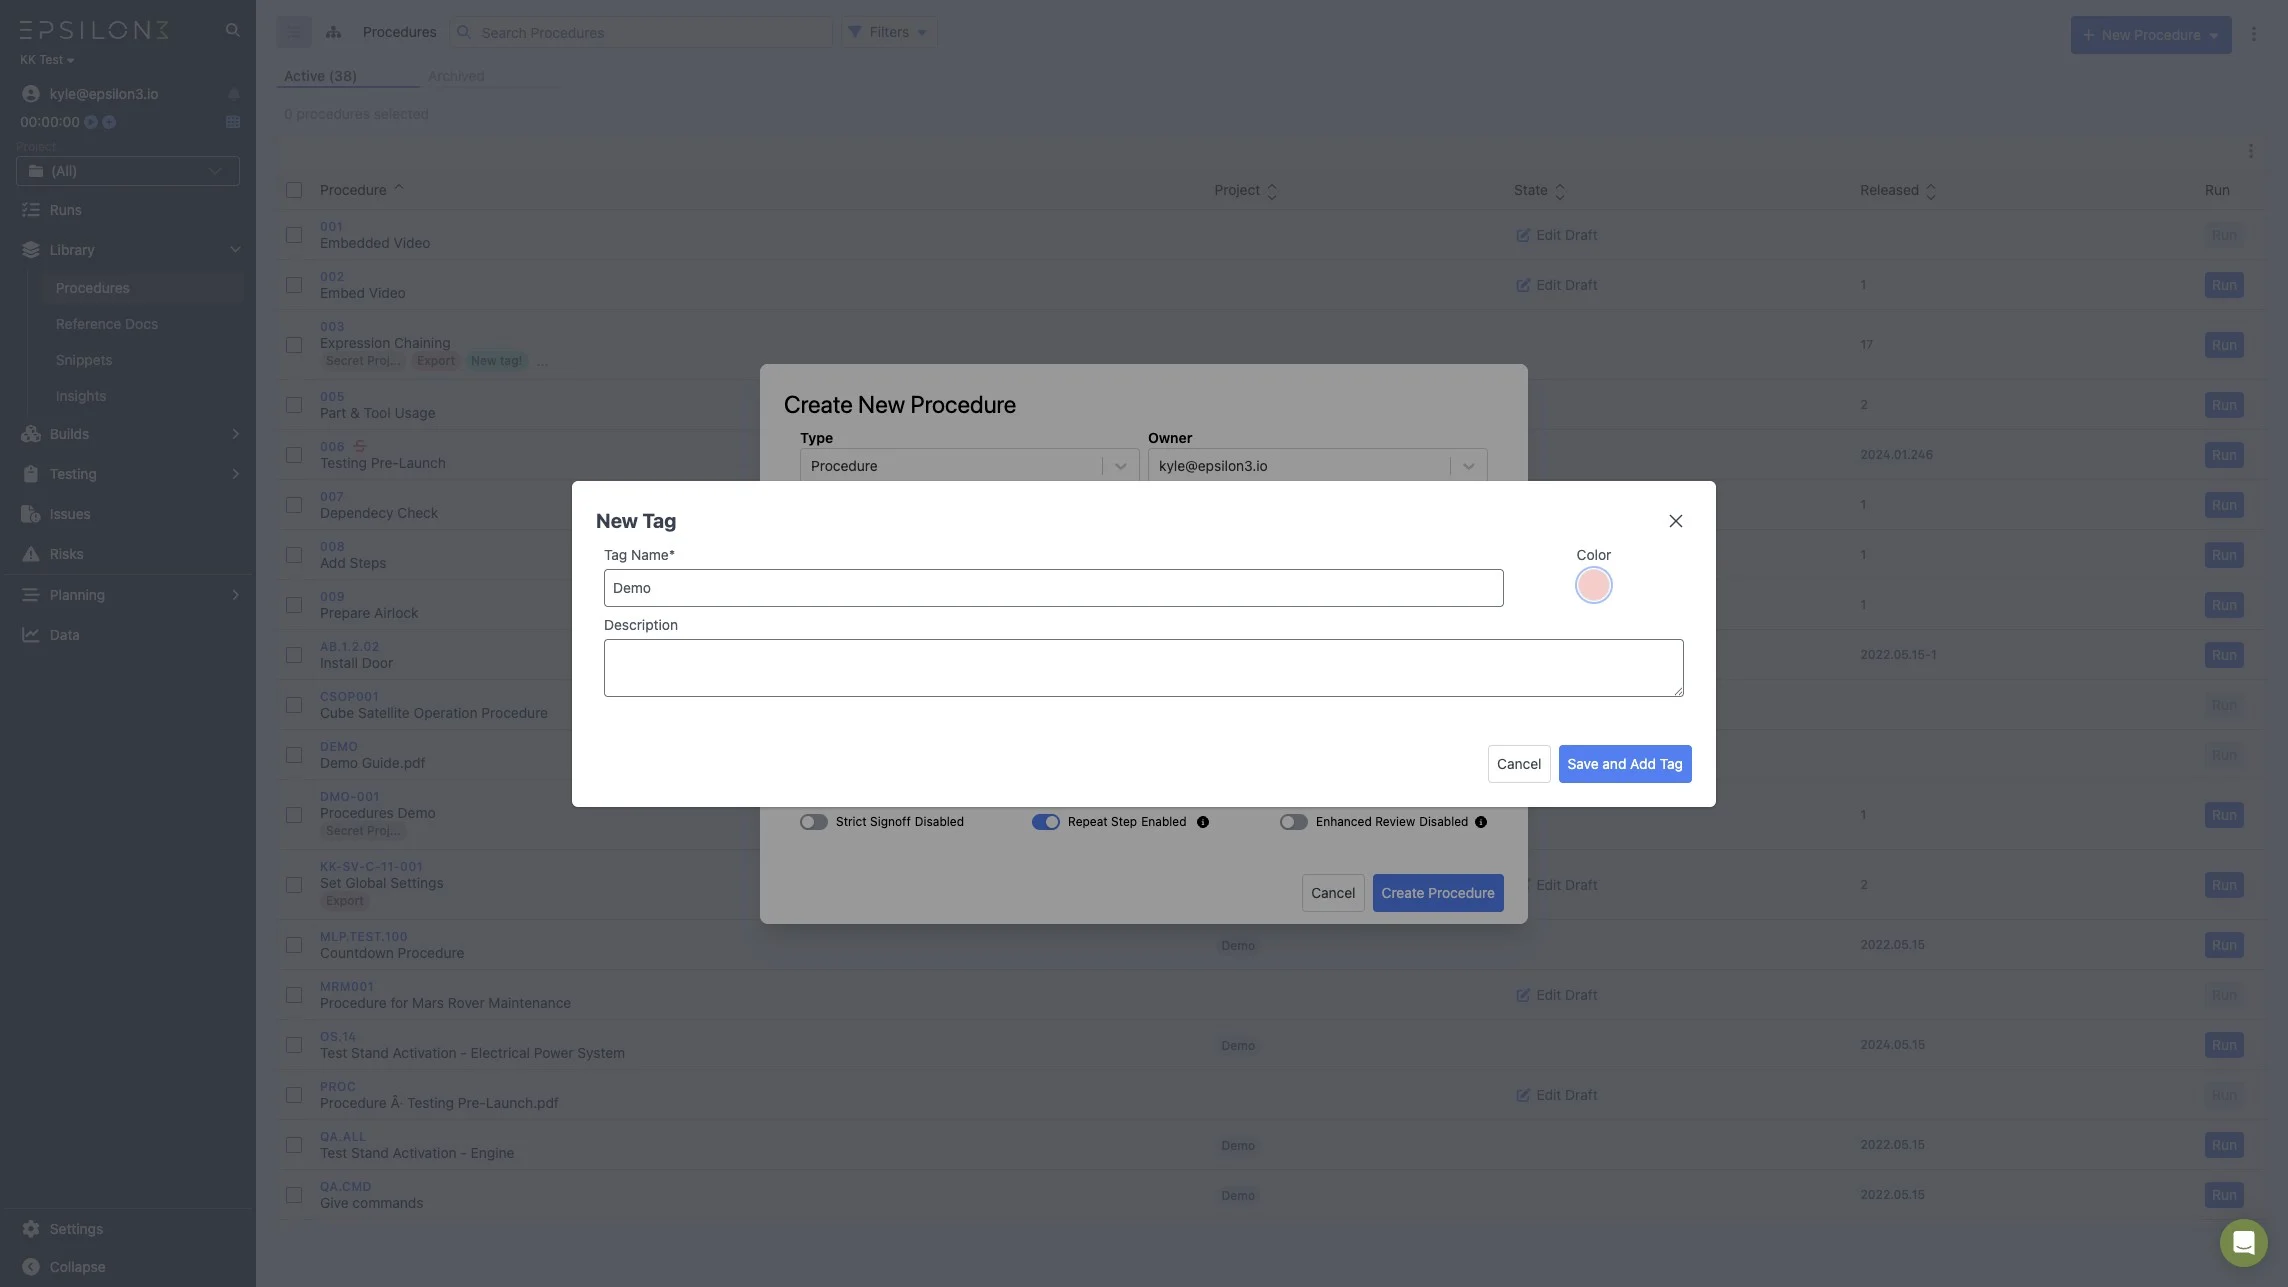Open Reference Docs in sidebar
This screenshot has height=1287, width=2288.
click(x=106, y=324)
